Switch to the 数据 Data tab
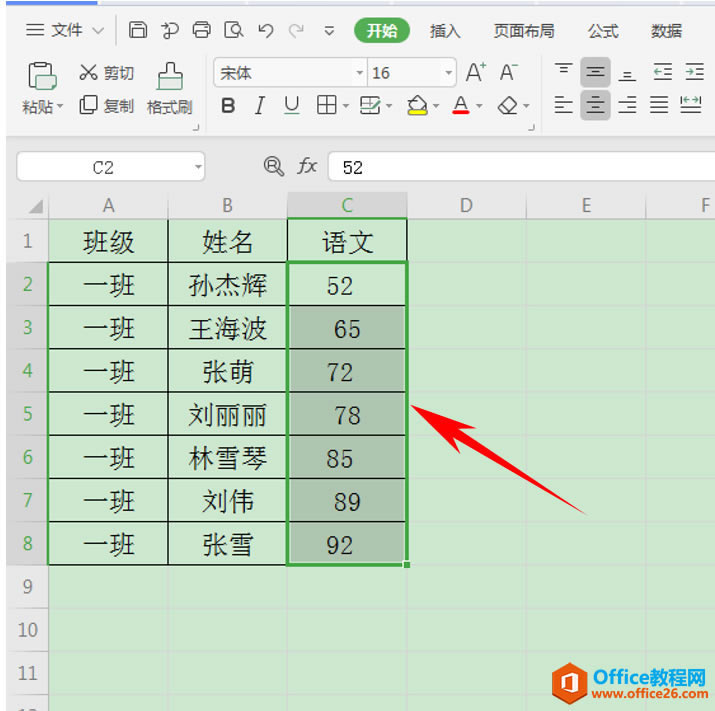 coord(666,31)
